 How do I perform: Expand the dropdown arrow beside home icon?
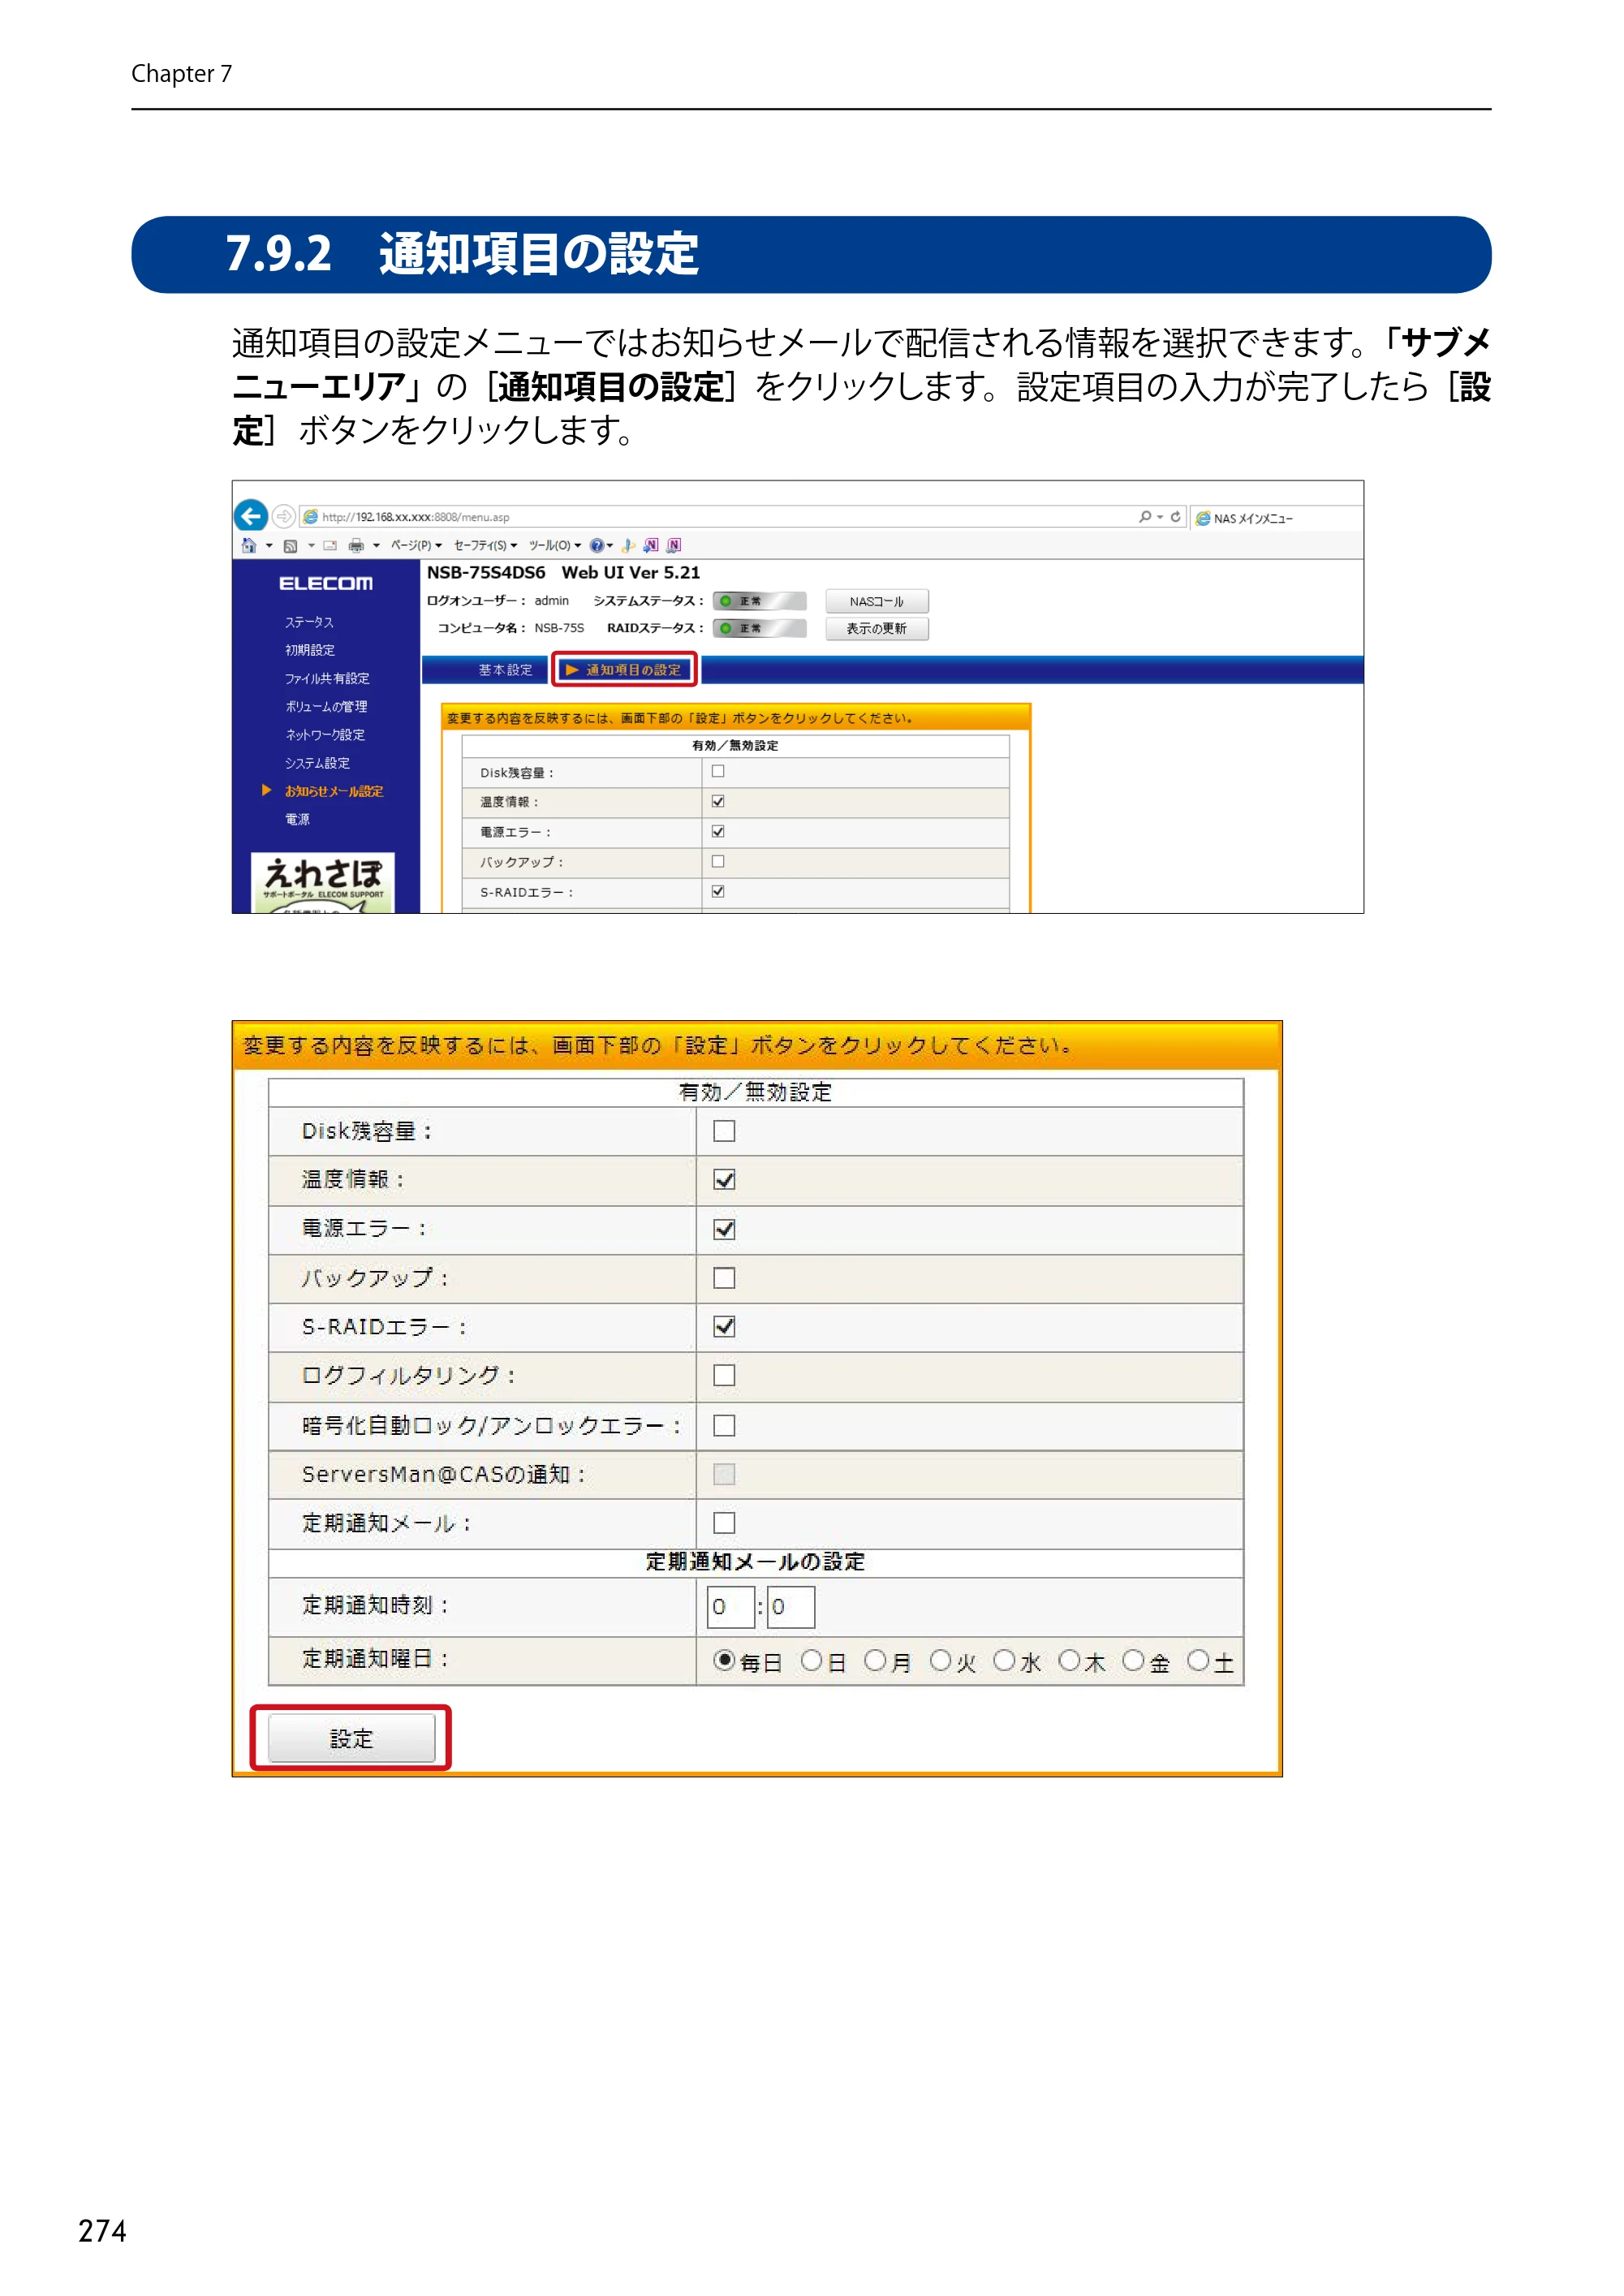point(270,546)
